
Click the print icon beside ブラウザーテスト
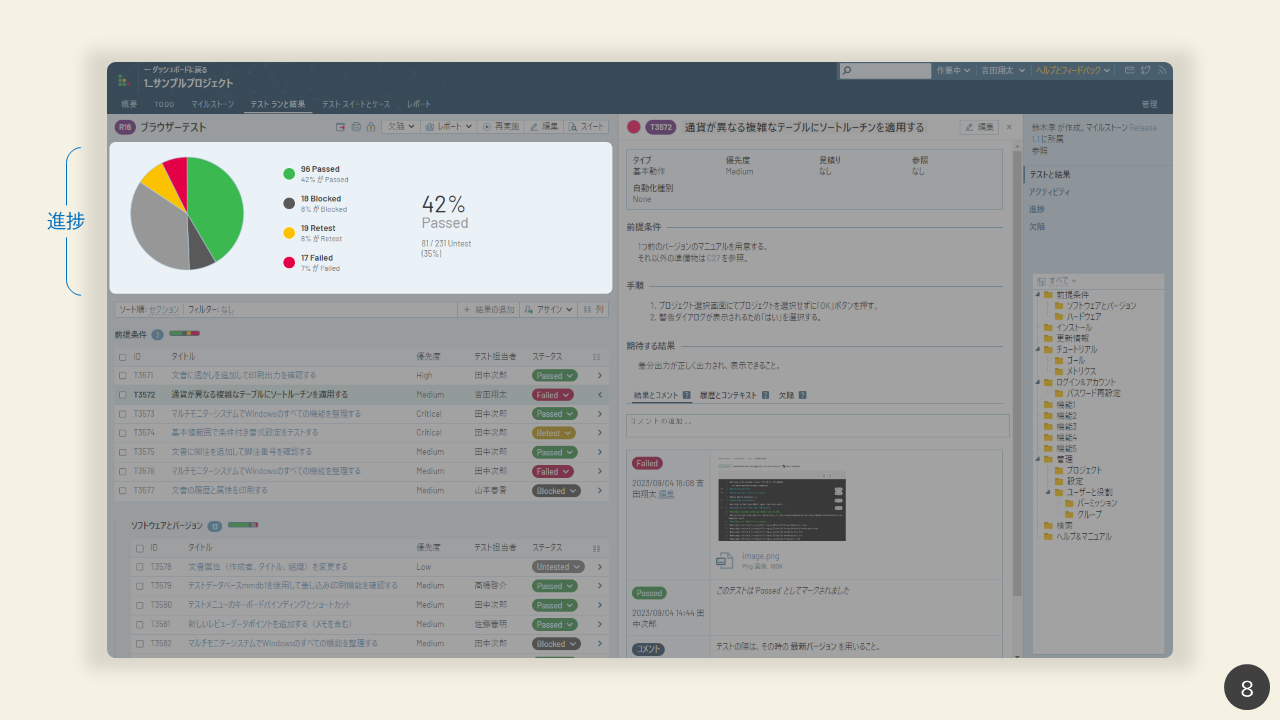click(356, 127)
